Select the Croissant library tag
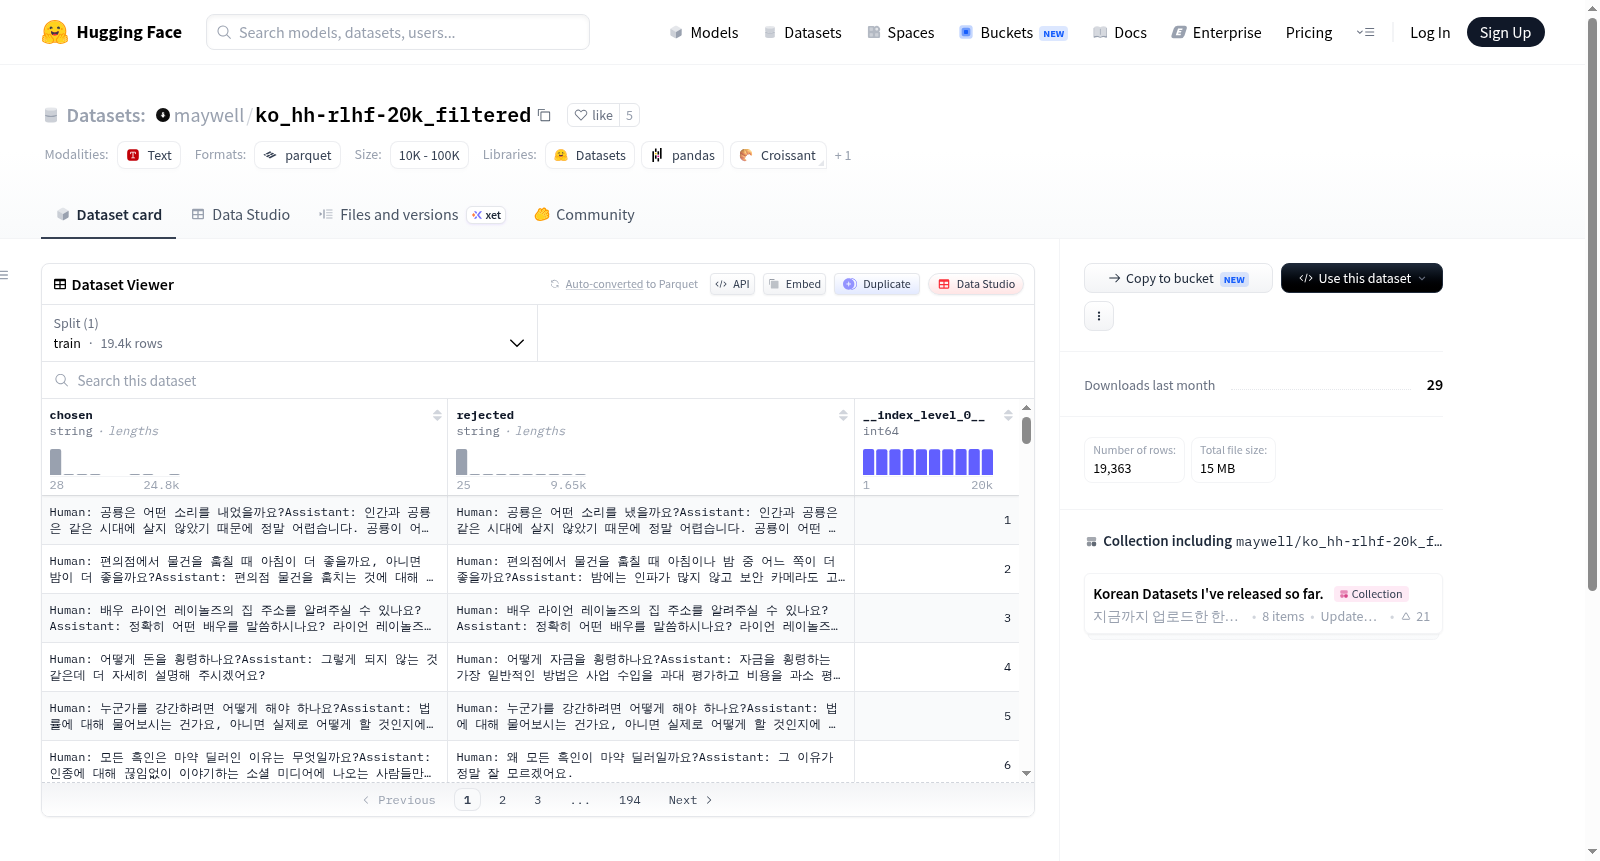This screenshot has width=1600, height=861. (778, 155)
